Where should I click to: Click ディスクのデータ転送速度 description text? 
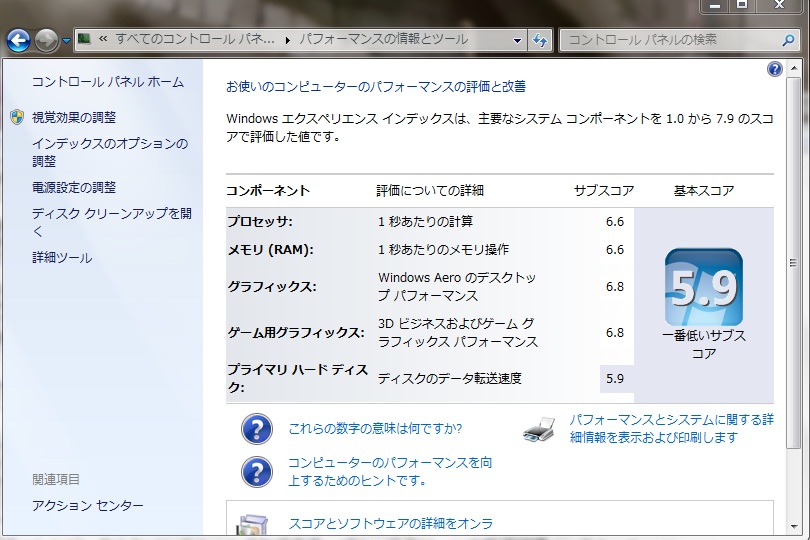pyautogui.click(x=449, y=378)
